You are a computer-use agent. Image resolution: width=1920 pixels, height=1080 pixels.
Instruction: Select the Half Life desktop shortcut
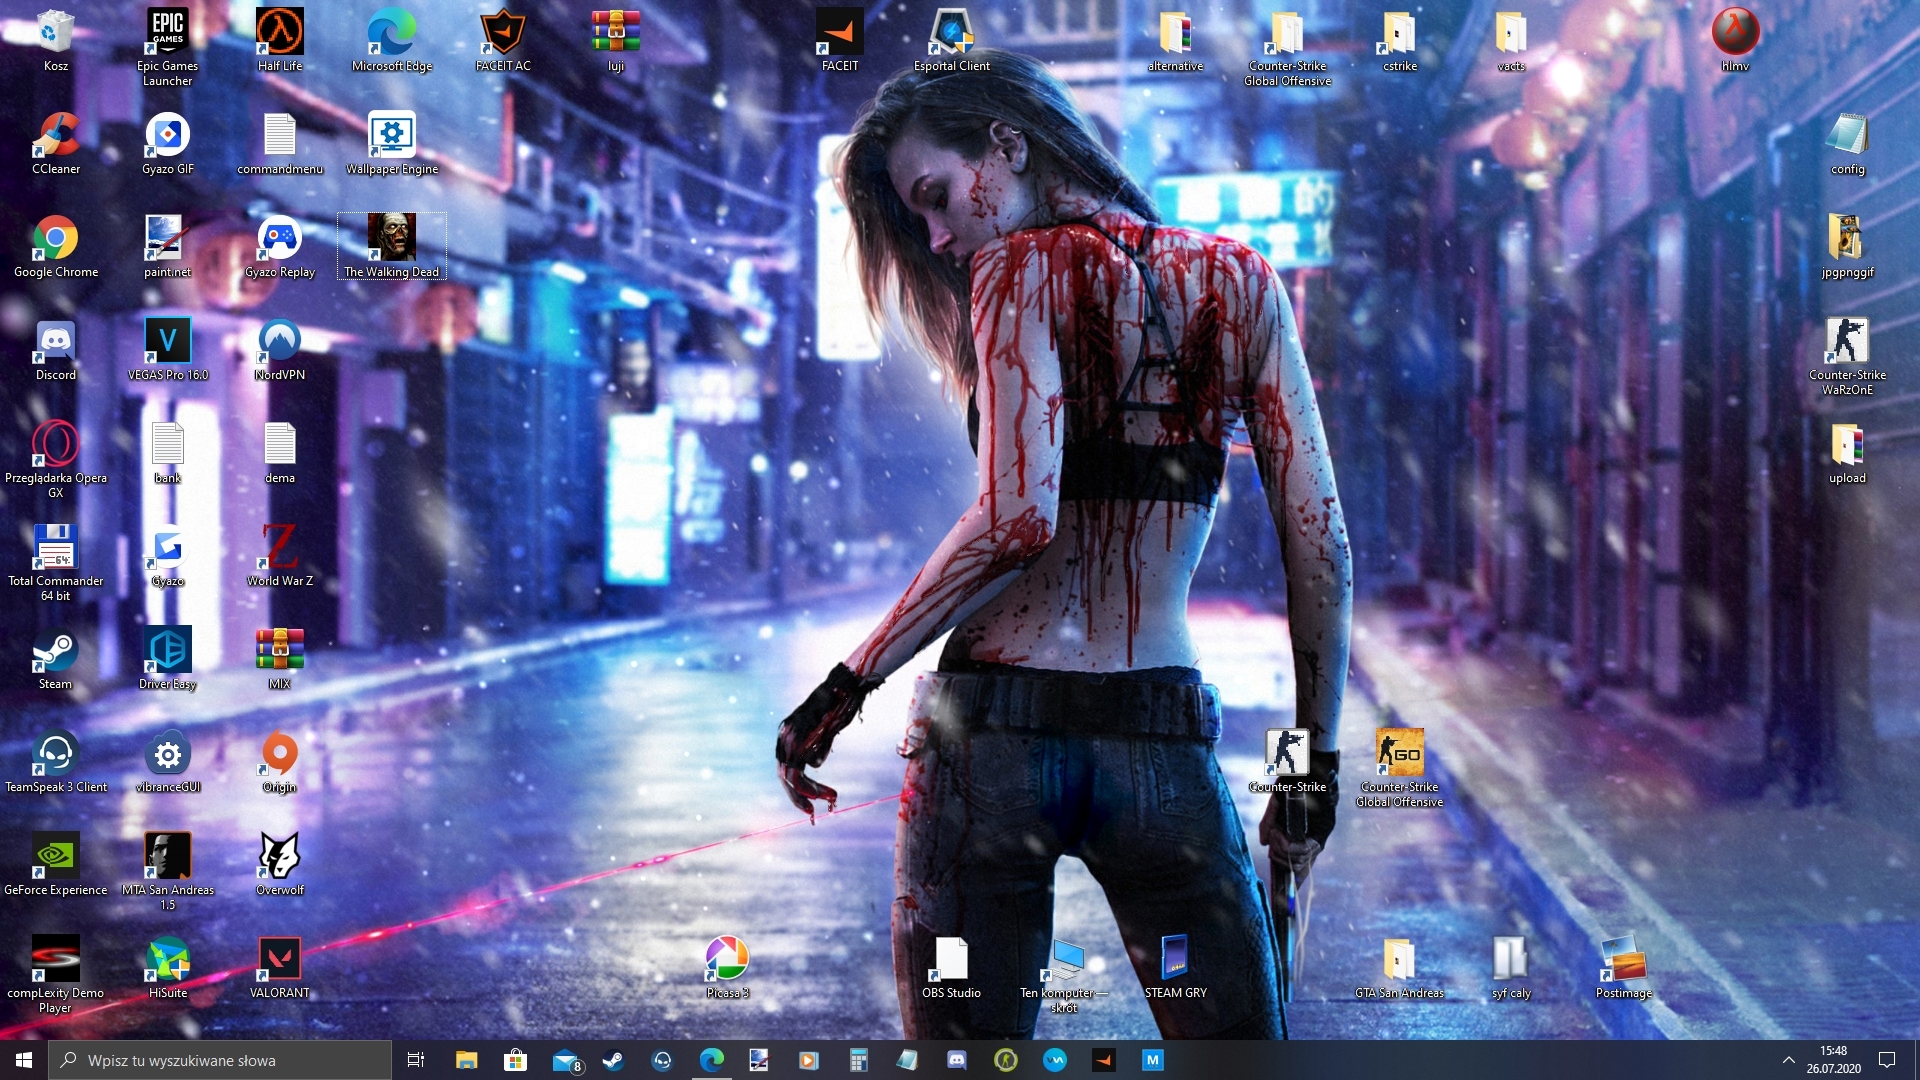(x=280, y=41)
